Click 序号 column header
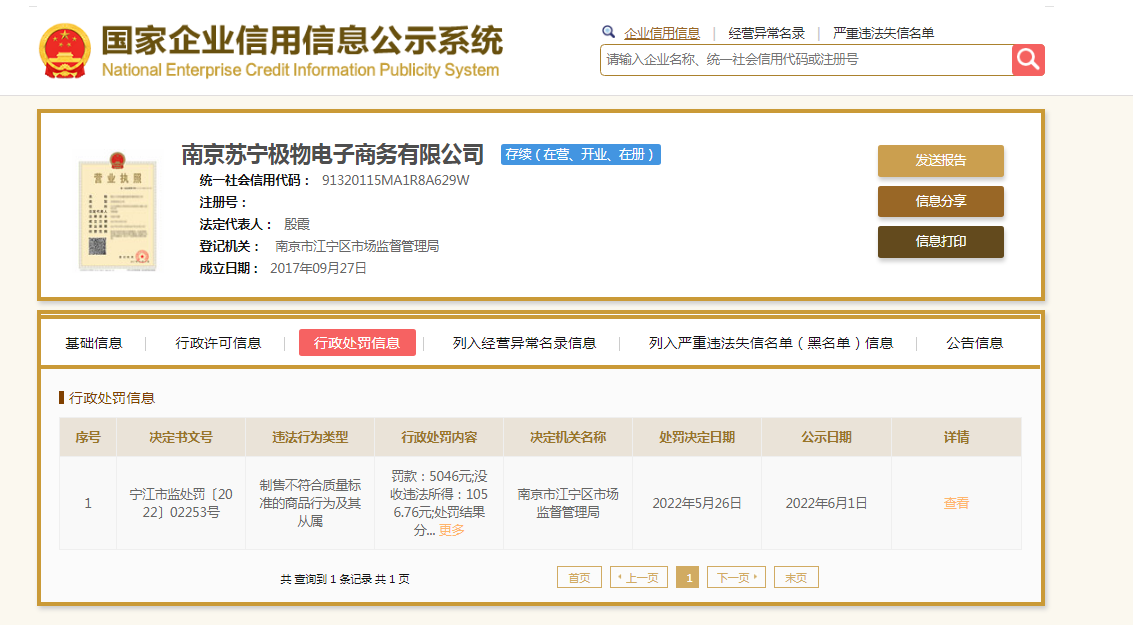This screenshot has height=625, width=1133. [88, 437]
